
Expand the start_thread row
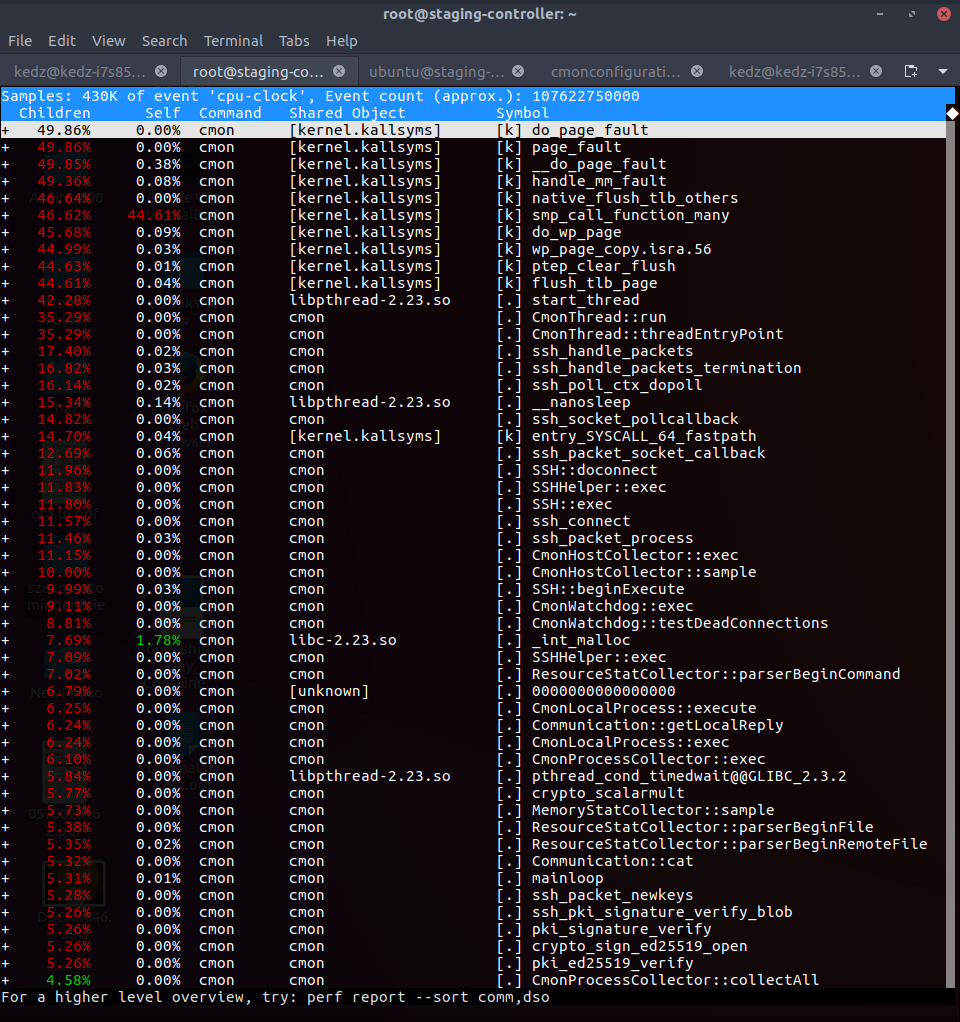point(5,300)
